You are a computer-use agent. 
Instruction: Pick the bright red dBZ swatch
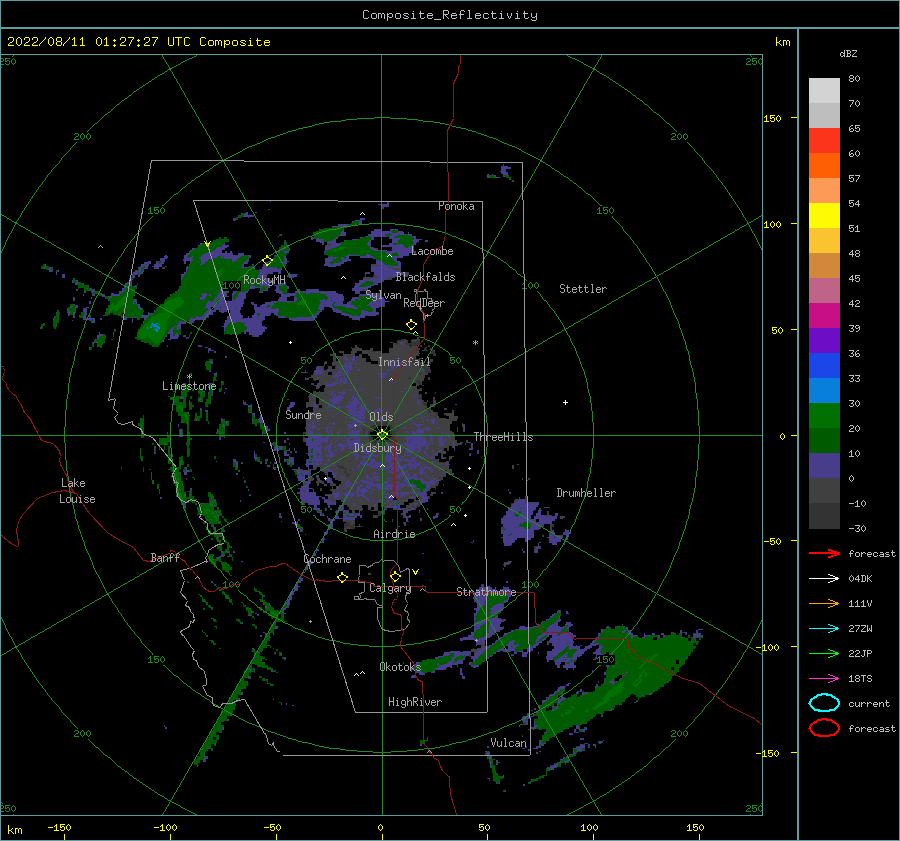point(824,140)
